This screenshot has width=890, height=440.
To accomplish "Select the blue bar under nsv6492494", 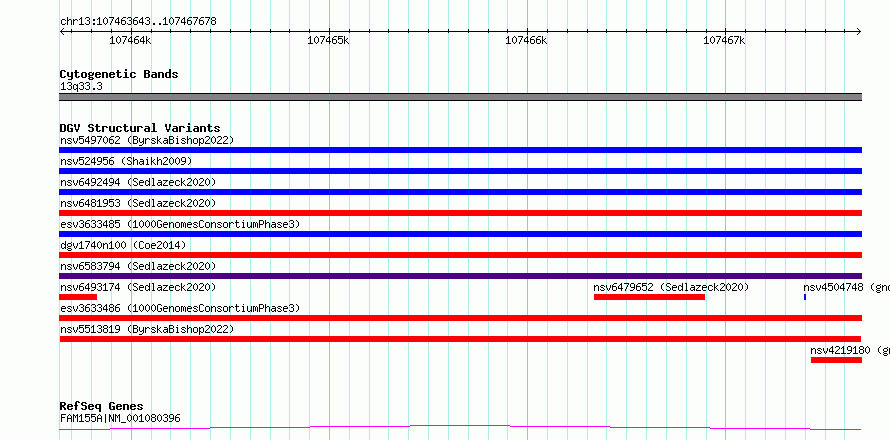I will point(460,192).
